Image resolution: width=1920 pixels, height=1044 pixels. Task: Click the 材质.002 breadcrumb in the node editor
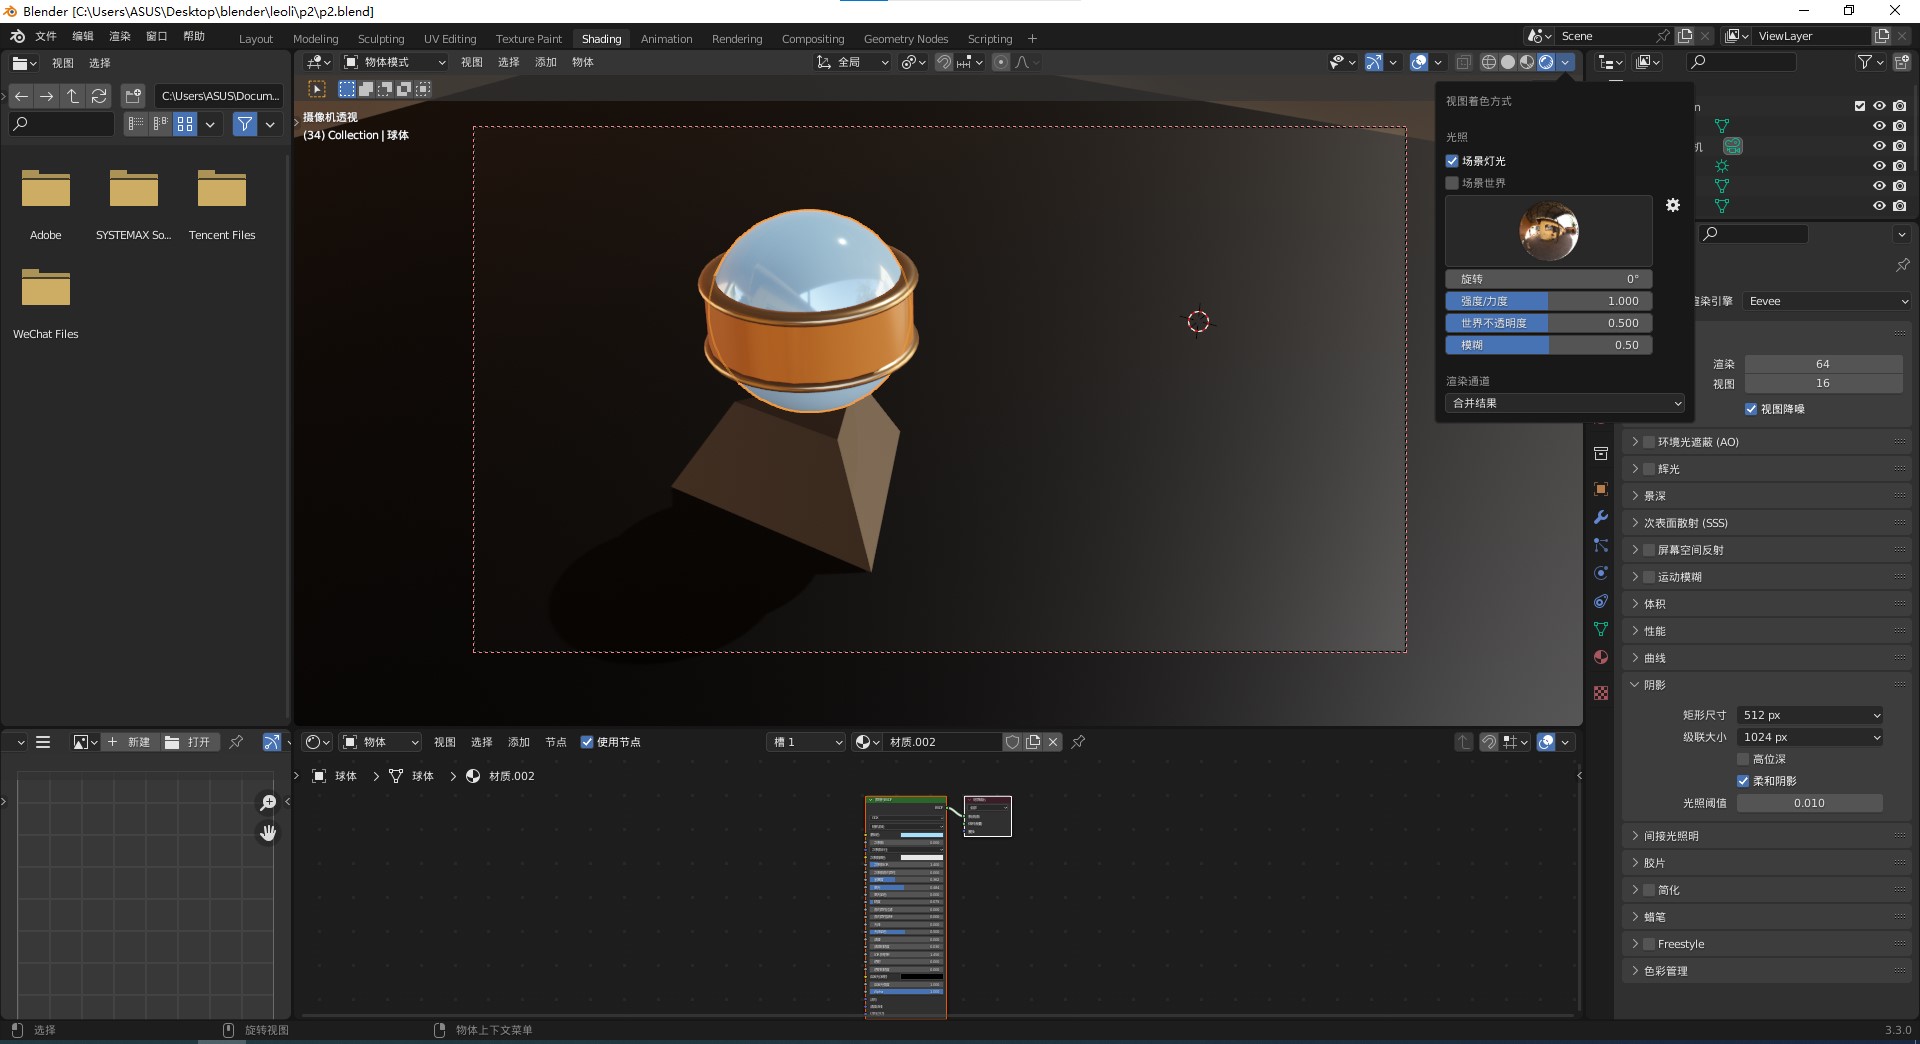point(500,776)
